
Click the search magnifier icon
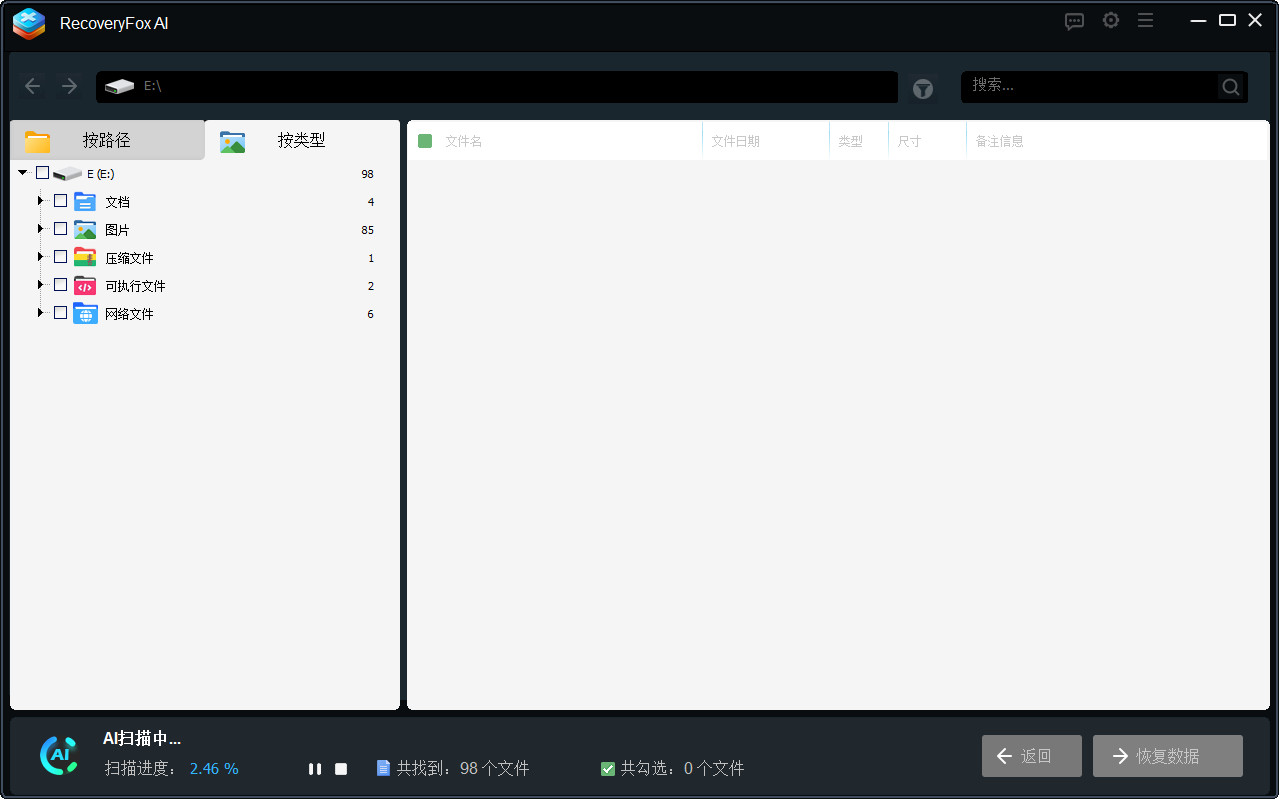(1231, 87)
